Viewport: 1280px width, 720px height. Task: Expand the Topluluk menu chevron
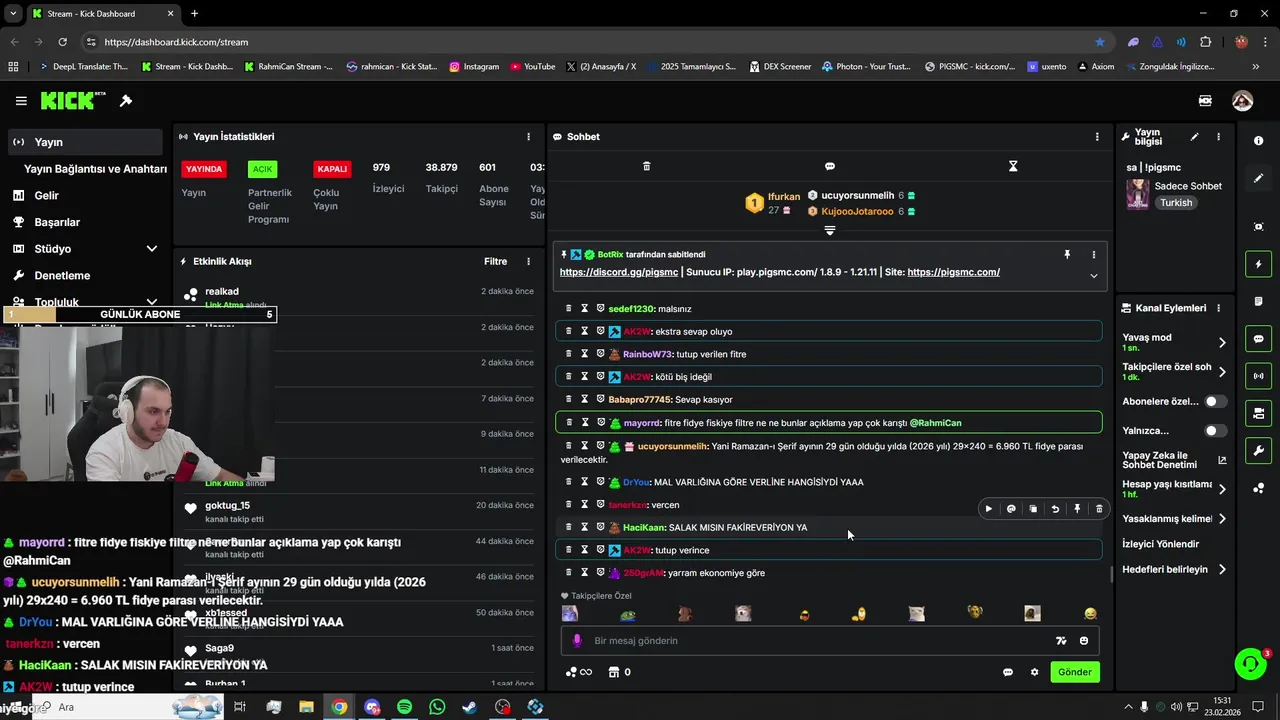point(151,302)
